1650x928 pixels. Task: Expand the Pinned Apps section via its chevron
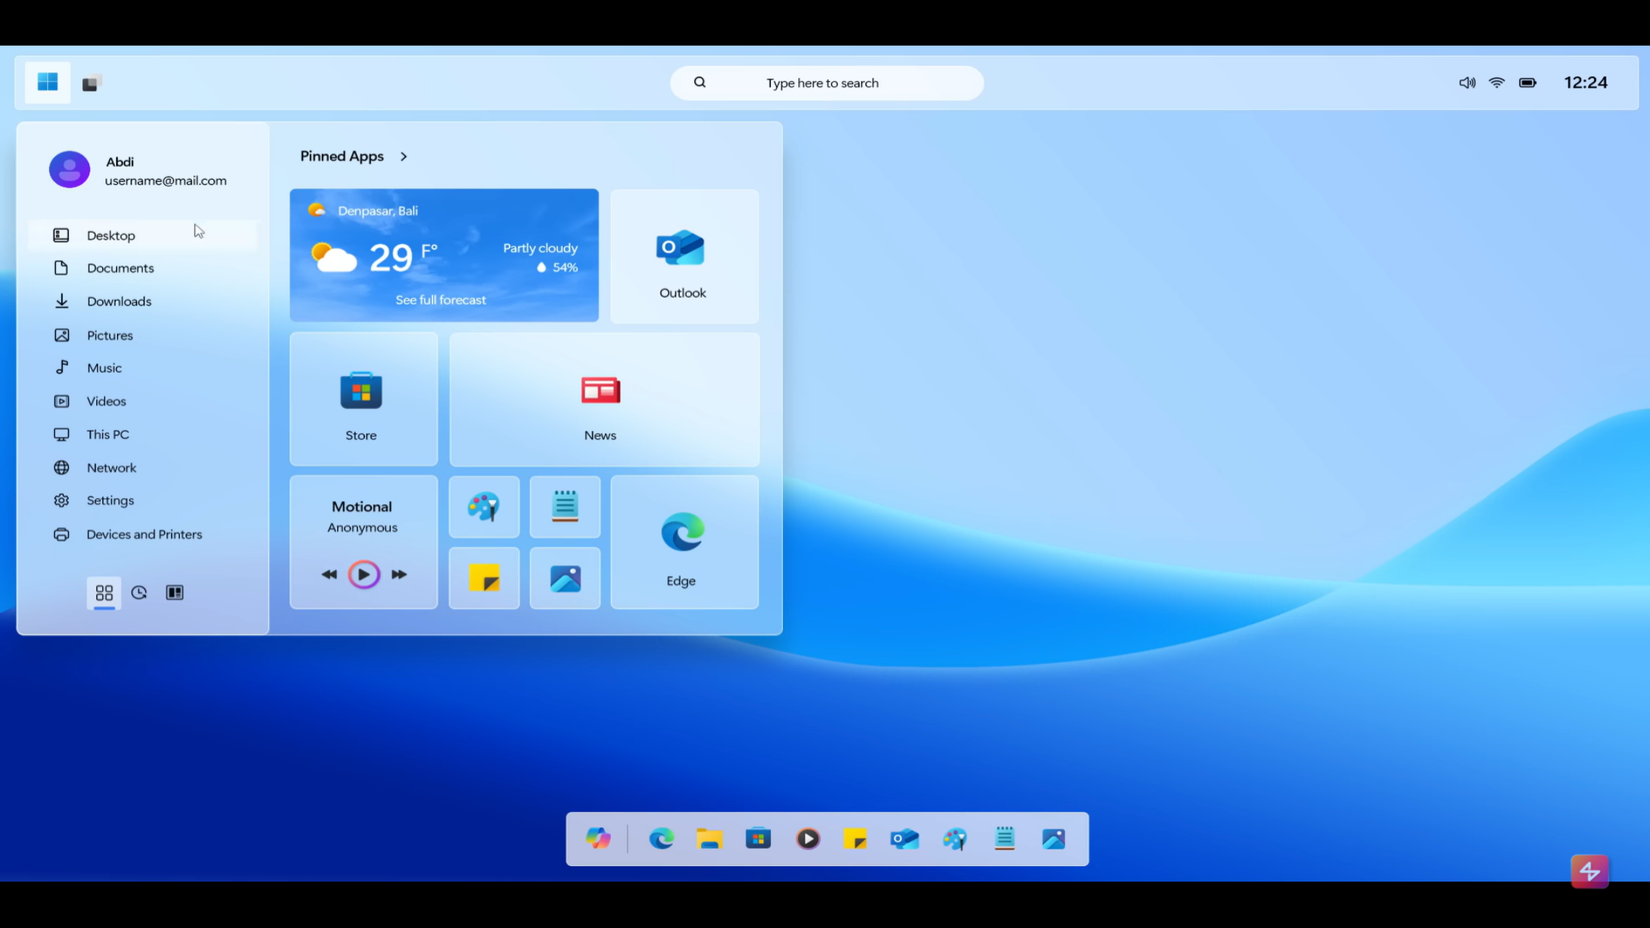[x=404, y=156]
